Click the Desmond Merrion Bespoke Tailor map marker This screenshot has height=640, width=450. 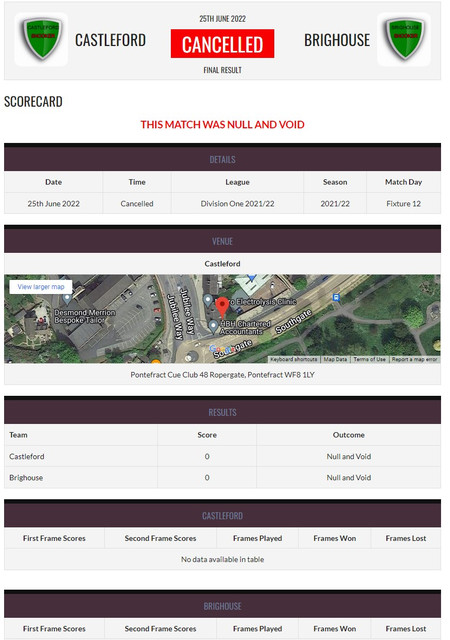pyautogui.click(x=67, y=299)
